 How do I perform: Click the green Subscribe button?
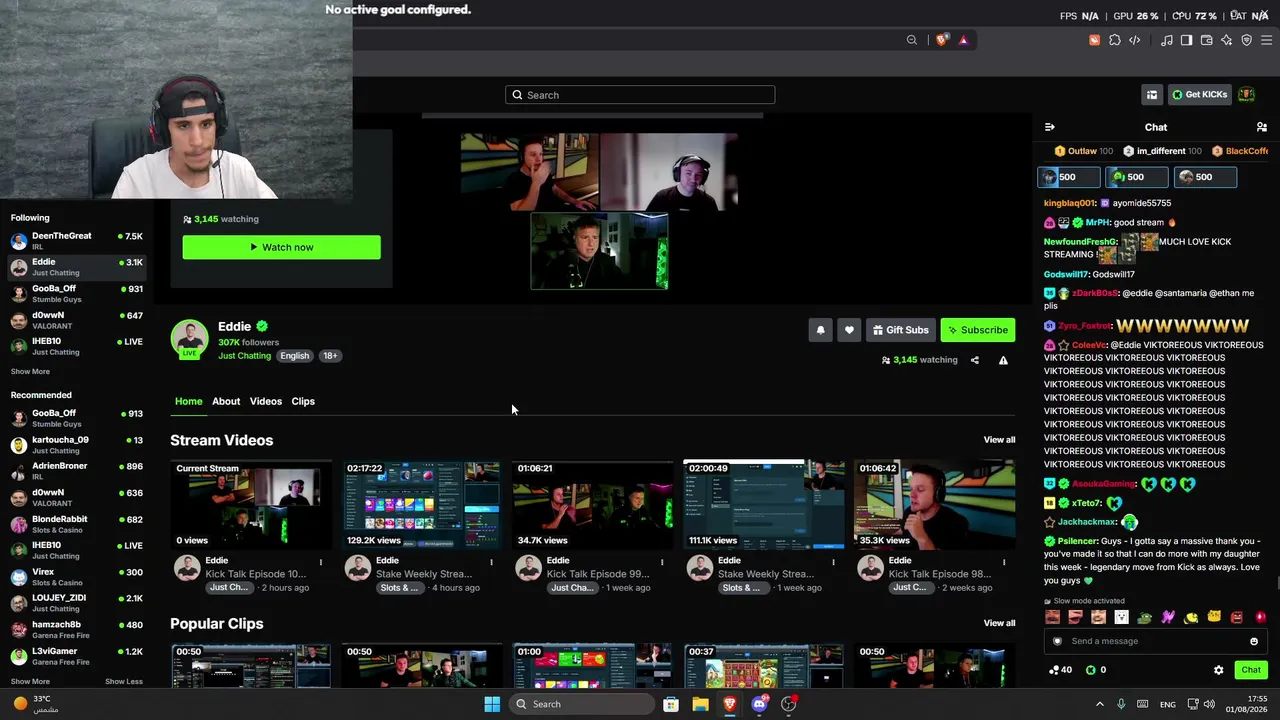coord(978,330)
